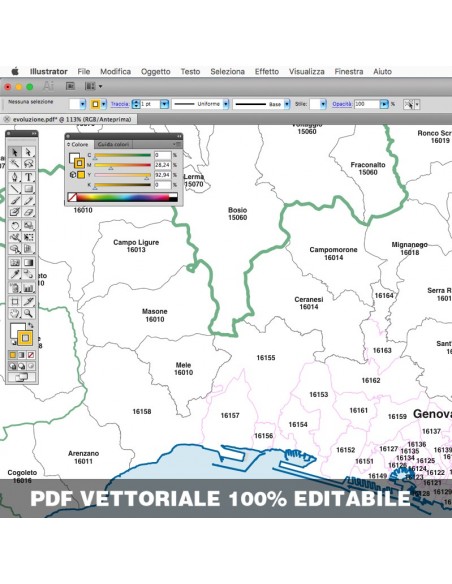
Task: Click the change screen mode button
Action: [x=22, y=377]
